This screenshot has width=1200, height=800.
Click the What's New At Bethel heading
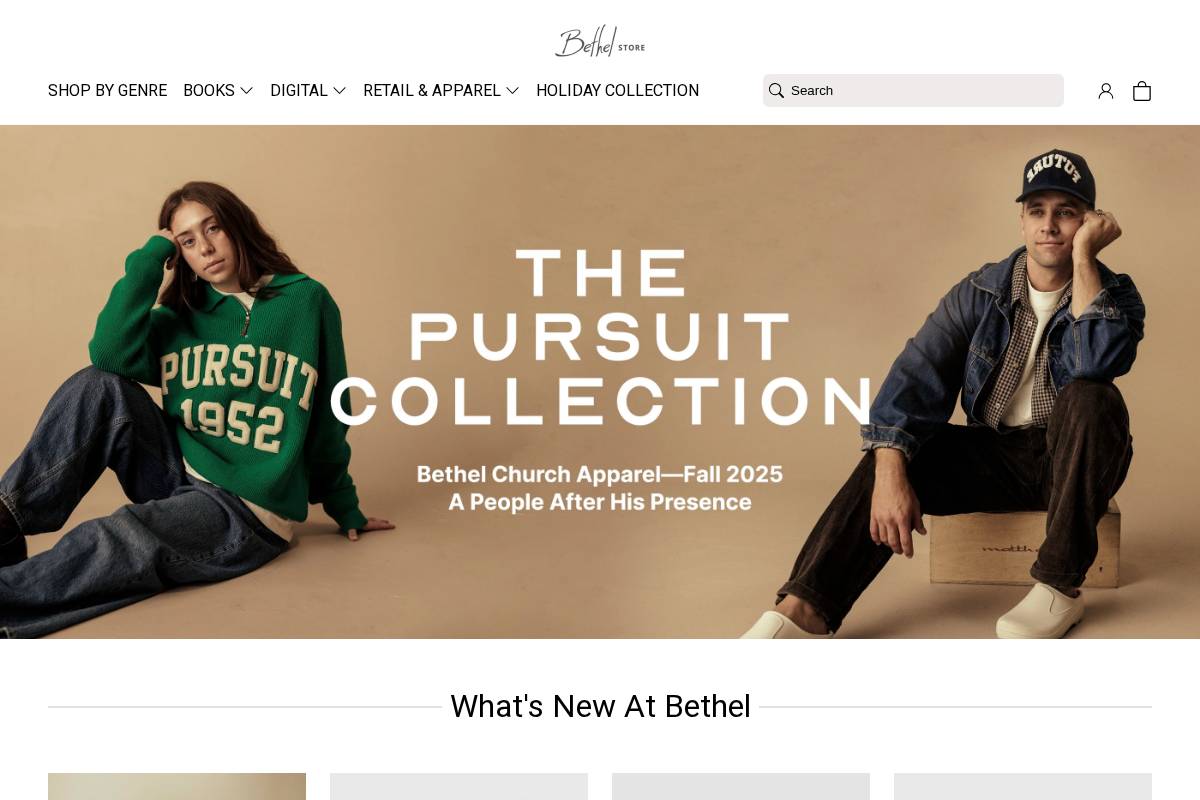point(600,706)
